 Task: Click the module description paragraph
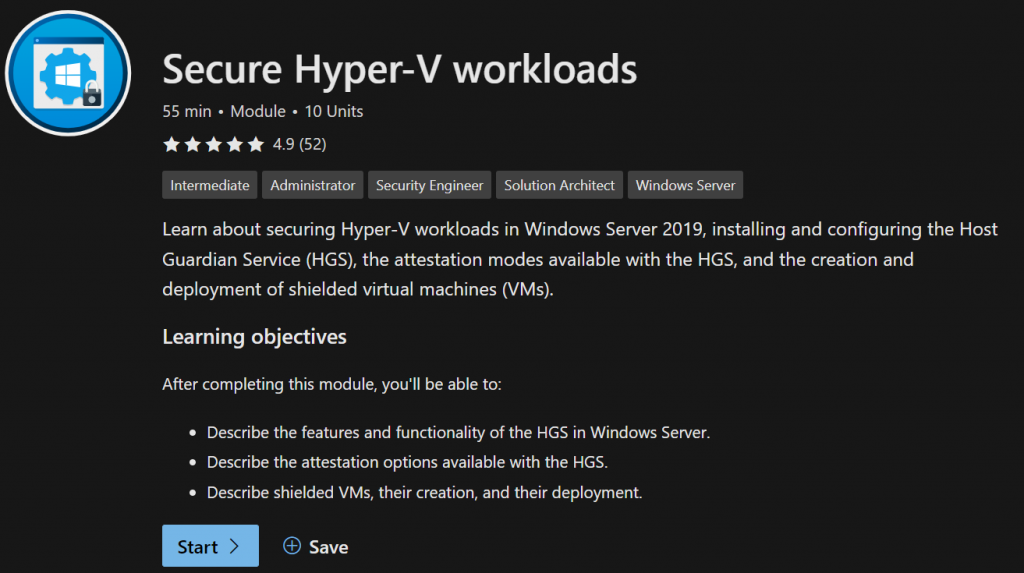[x=580, y=259]
